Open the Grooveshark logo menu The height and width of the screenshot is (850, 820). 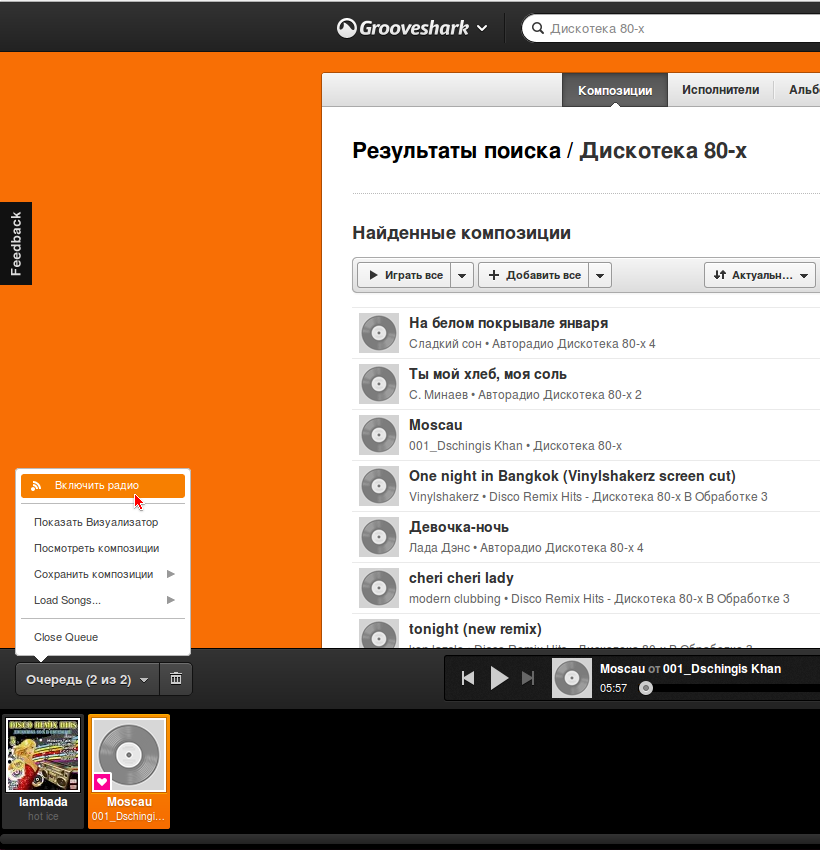(x=412, y=28)
